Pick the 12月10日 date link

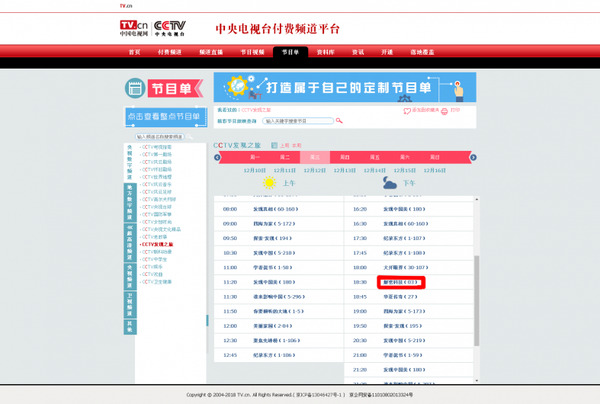tap(255, 170)
